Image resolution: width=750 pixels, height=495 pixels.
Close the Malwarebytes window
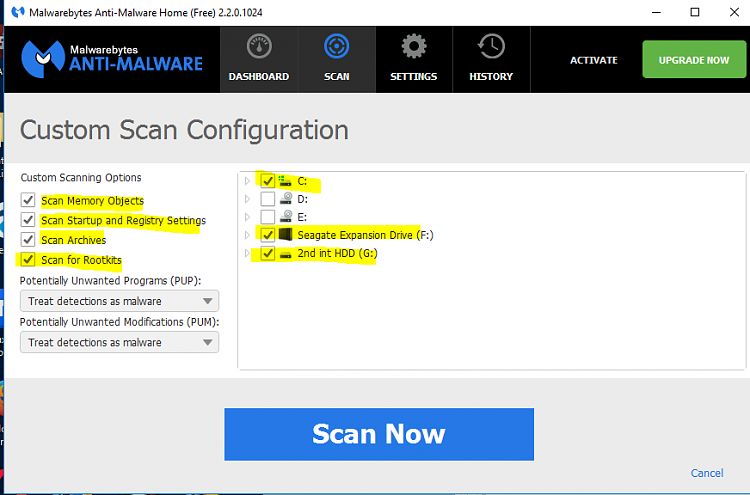tap(734, 12)
